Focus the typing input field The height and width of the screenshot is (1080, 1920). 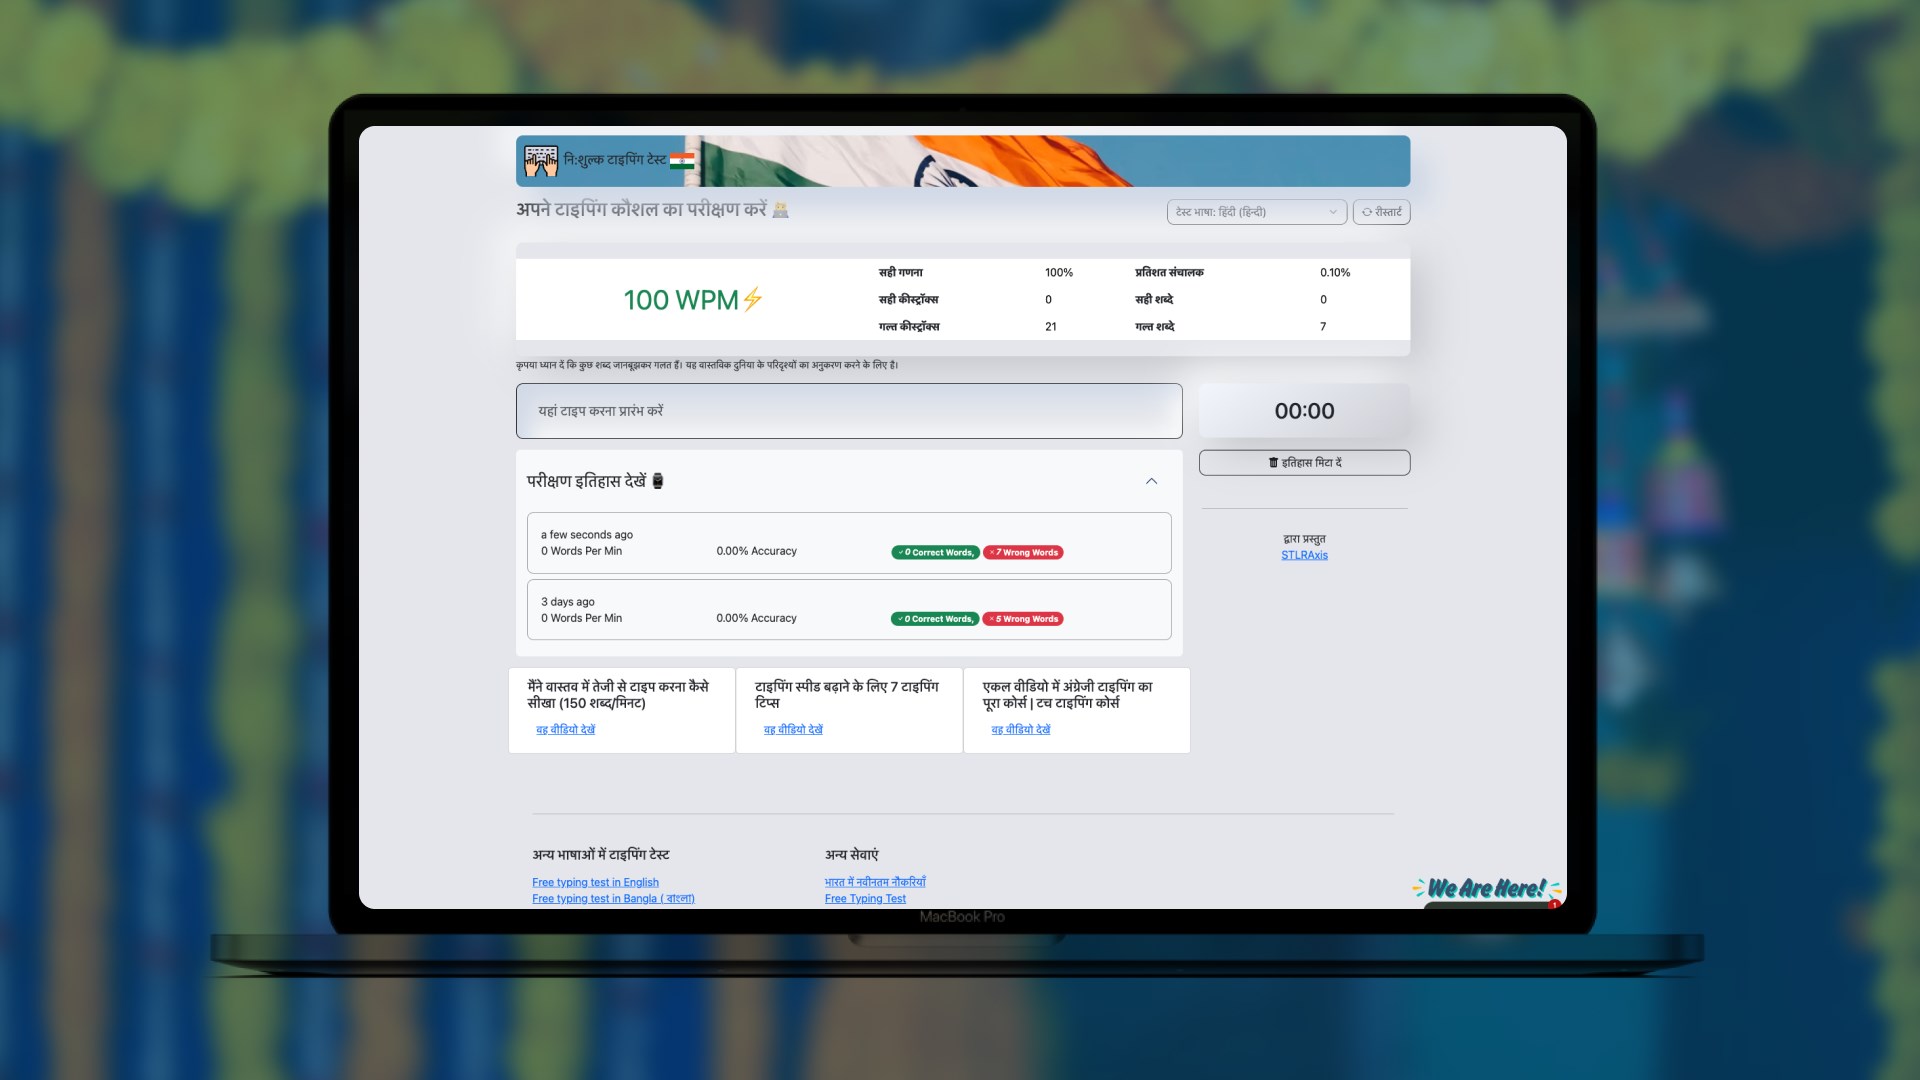click(848, 411)
